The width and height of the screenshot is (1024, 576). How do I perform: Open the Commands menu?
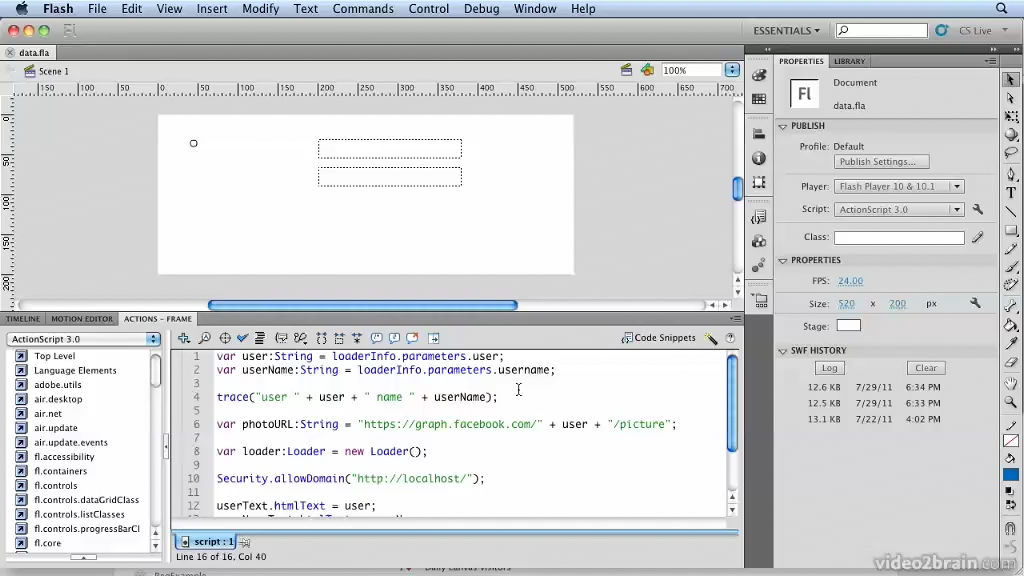click(363, 8)
